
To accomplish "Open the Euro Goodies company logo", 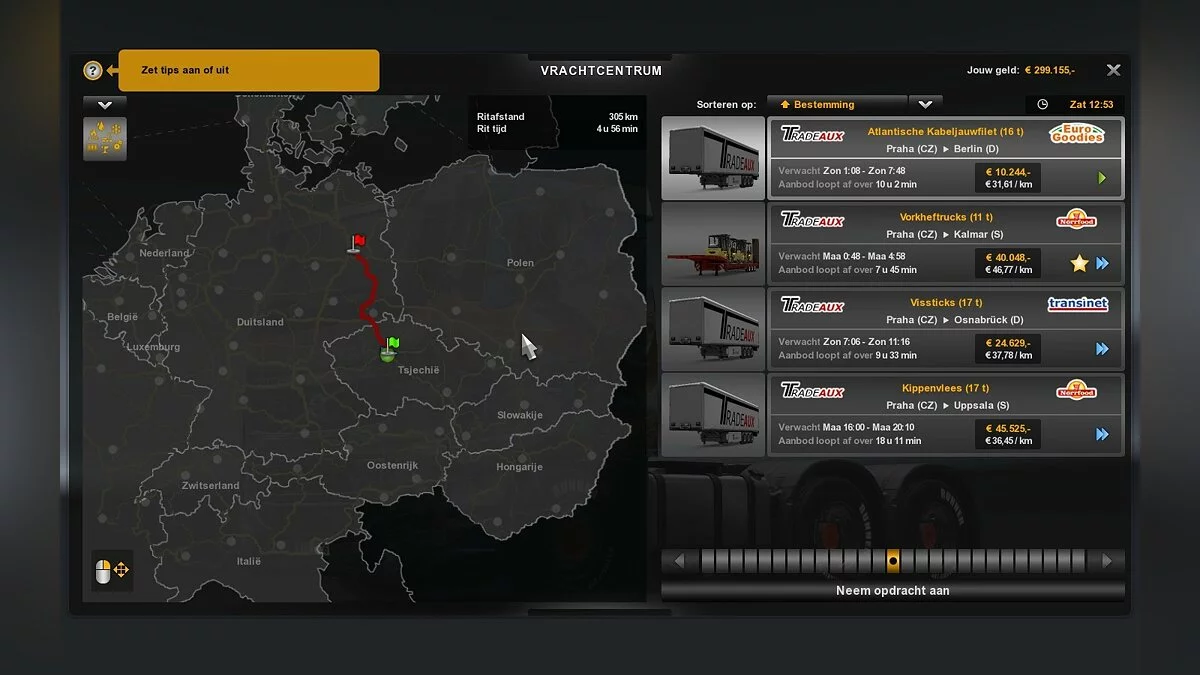I will 1077,133.
